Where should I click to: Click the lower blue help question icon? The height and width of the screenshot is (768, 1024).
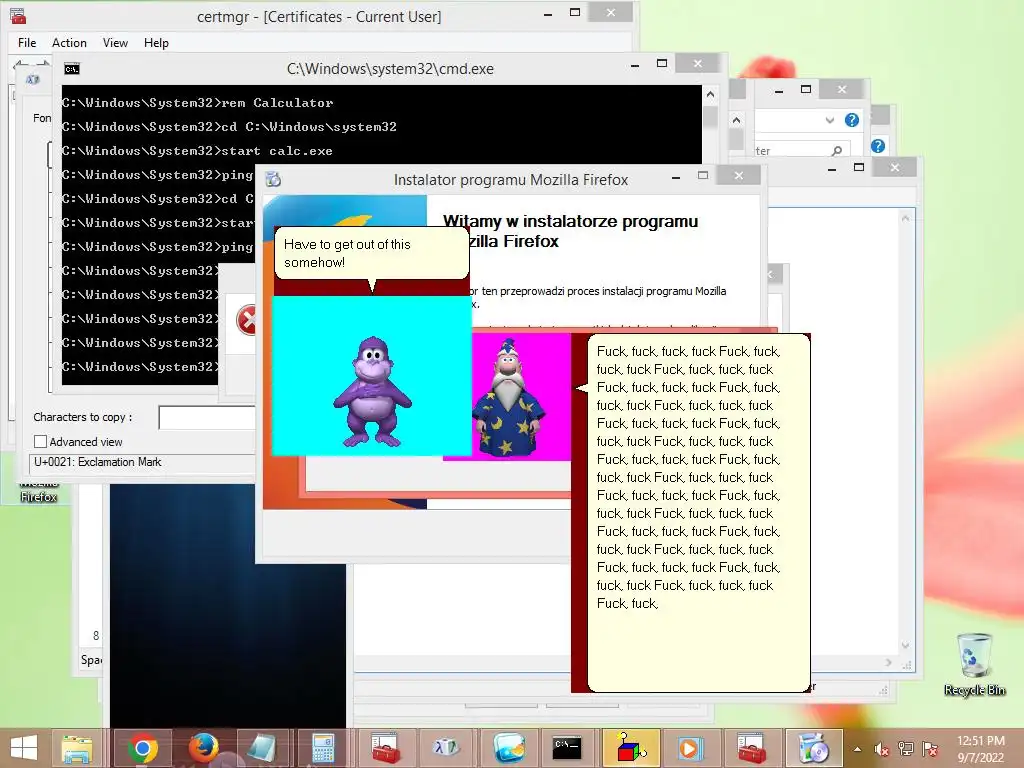(x=878, y=146)
